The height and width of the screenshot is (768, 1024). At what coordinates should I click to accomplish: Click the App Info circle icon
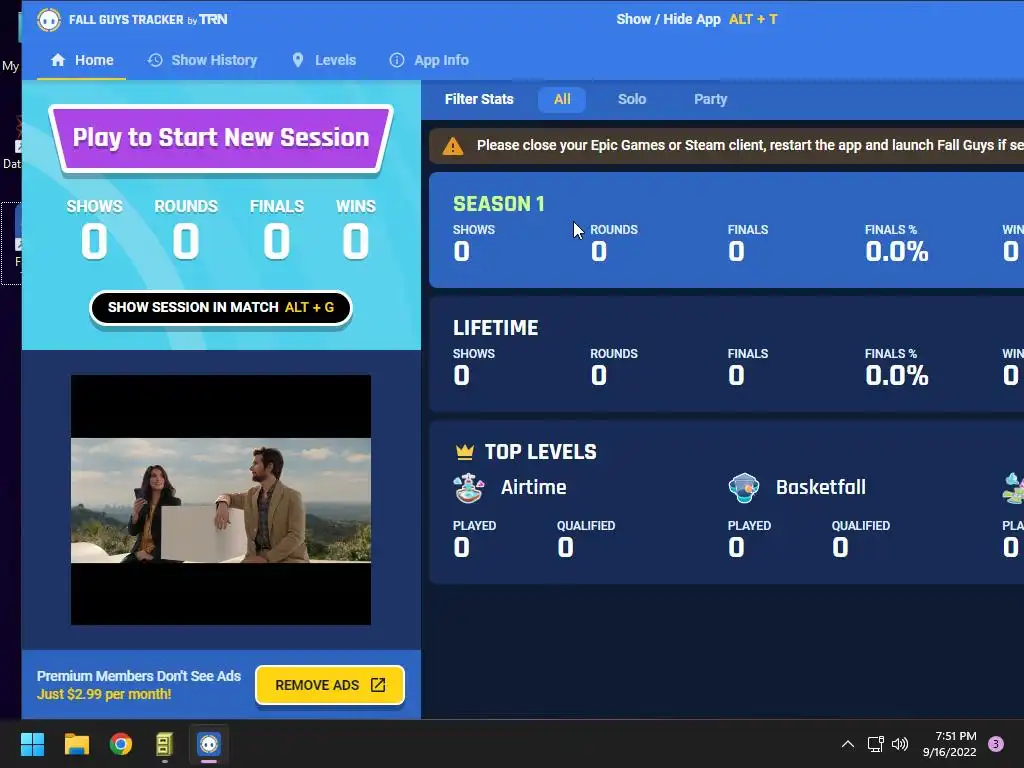tap(396, 60)
